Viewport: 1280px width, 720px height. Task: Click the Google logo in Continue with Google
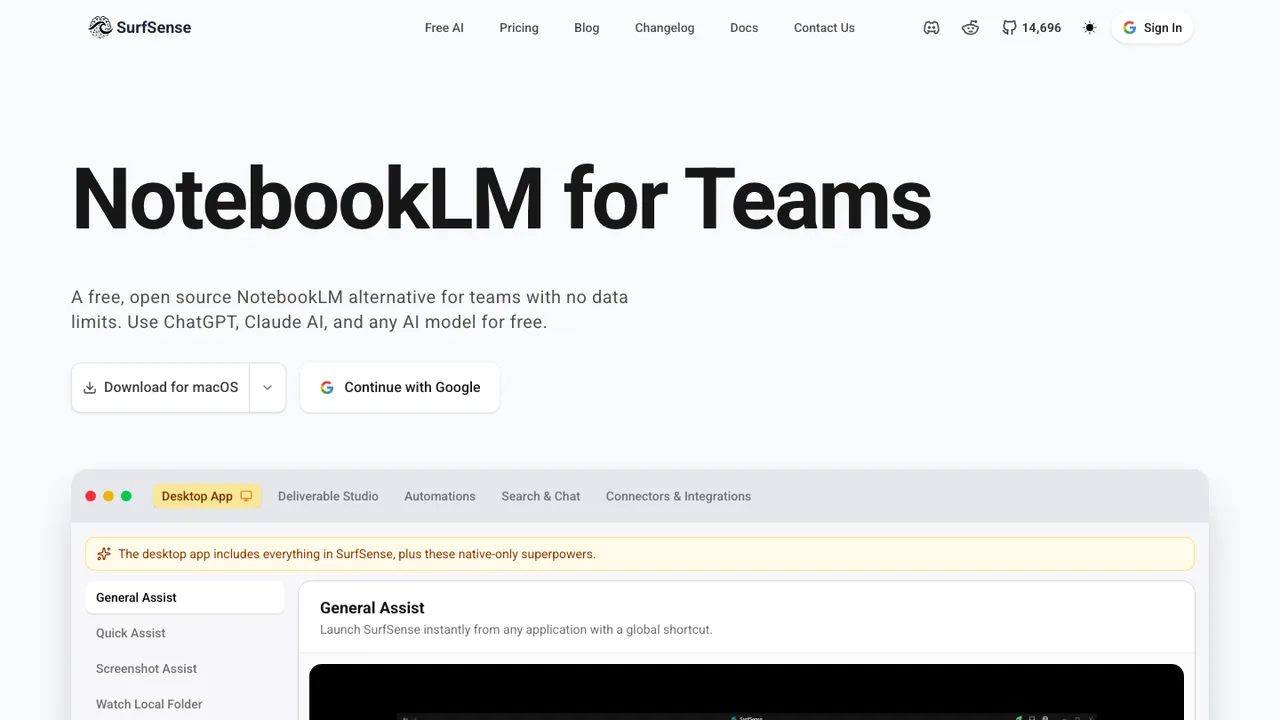(x=327, y=387)
